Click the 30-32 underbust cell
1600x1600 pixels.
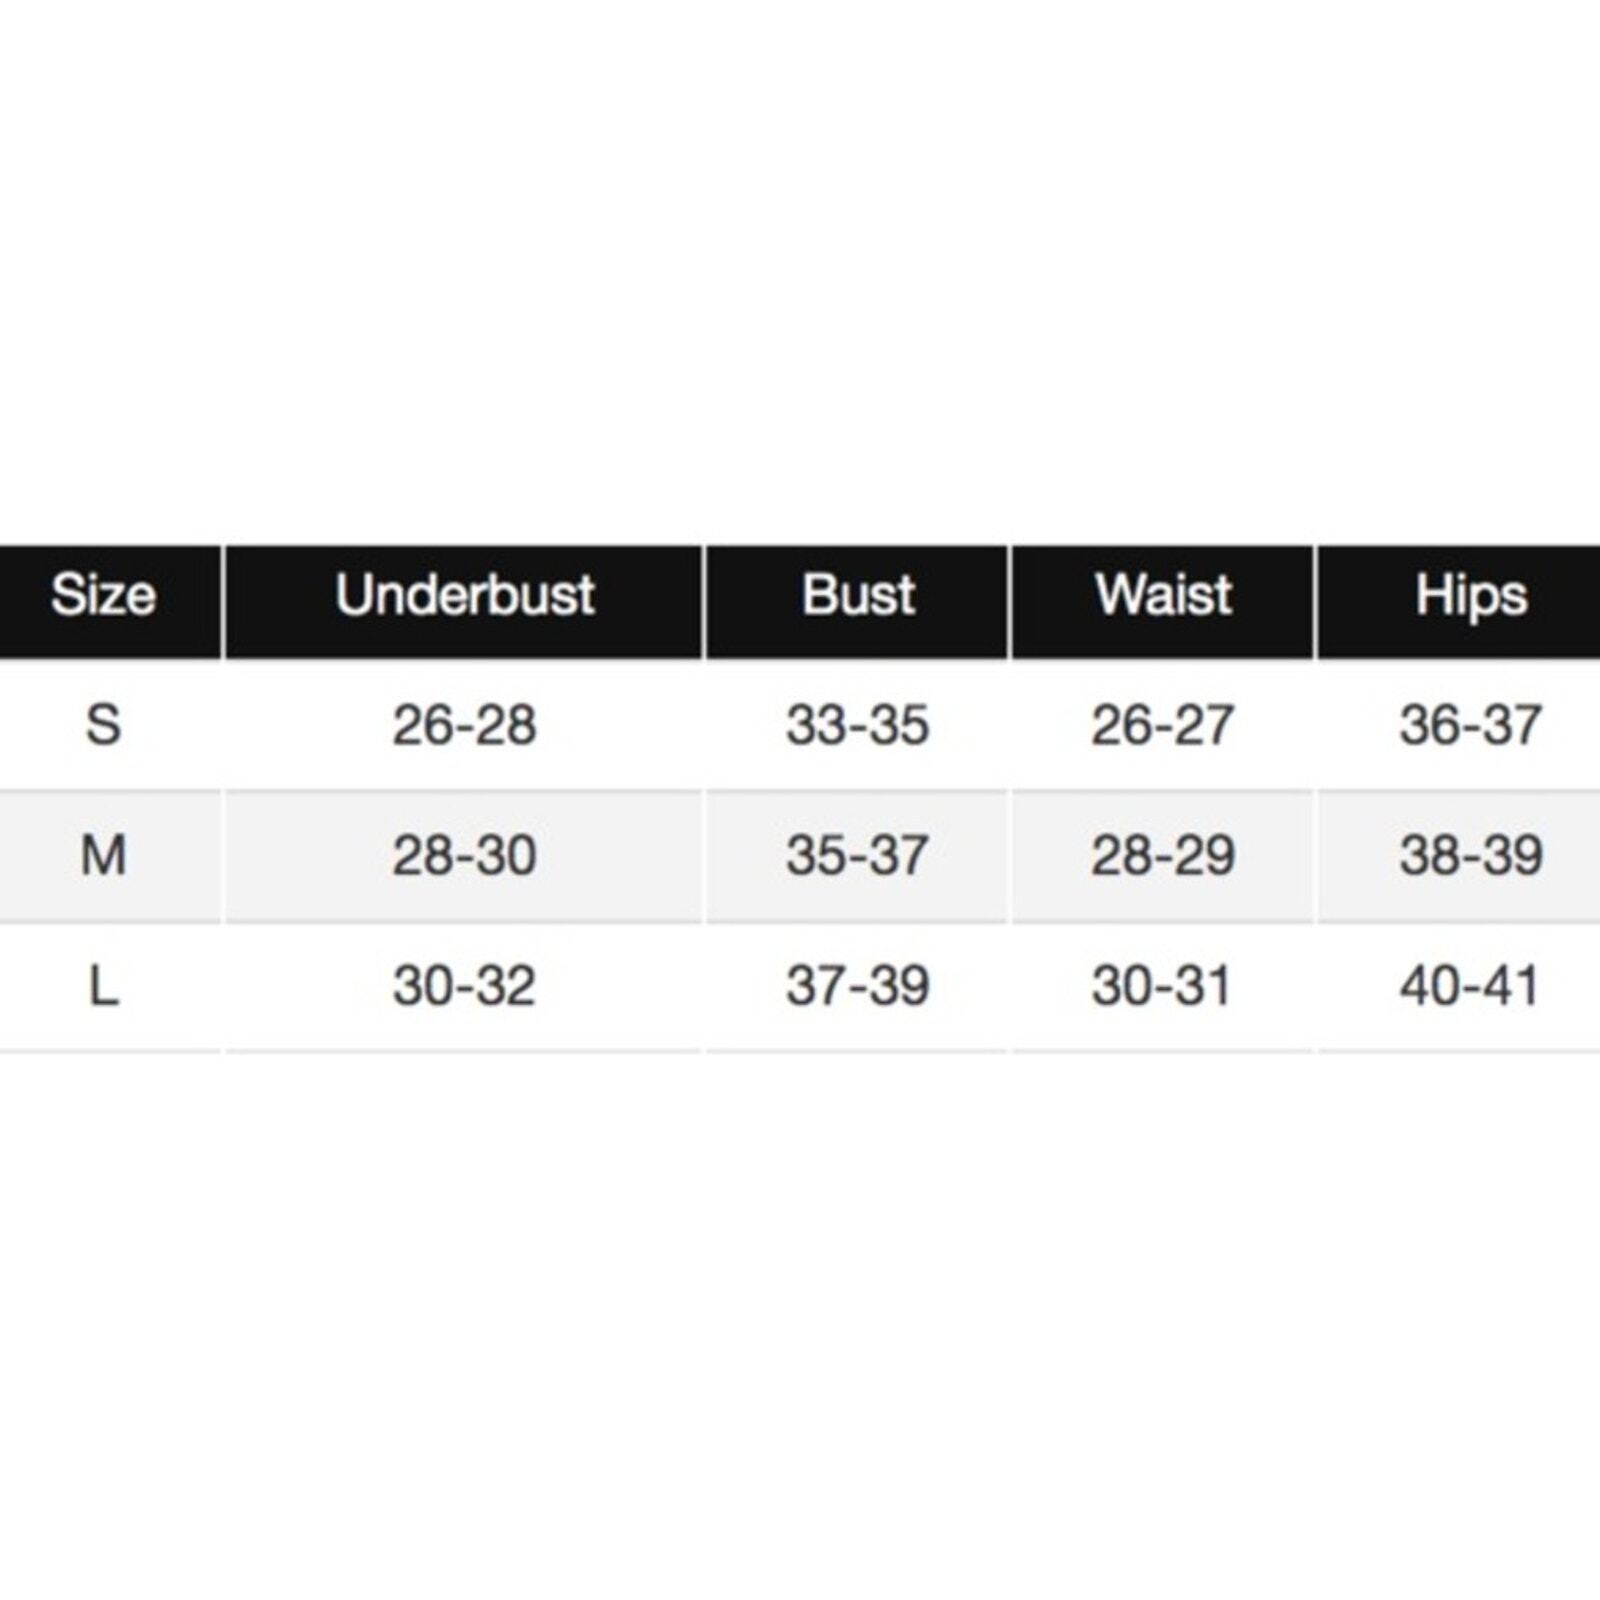pyautogui.click(x=464, y=987)
